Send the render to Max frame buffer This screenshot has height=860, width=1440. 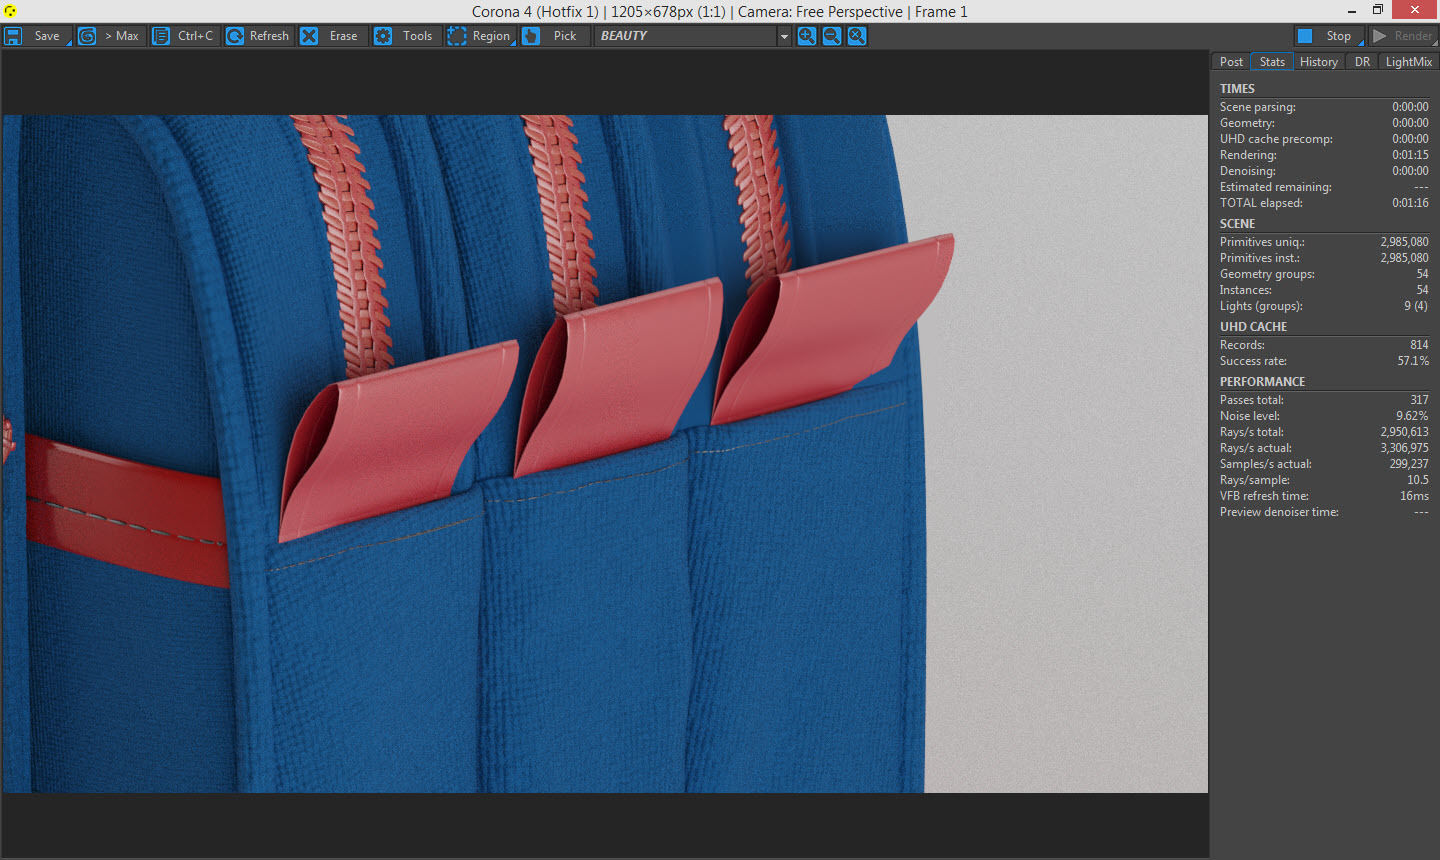[x=111, y=36]
